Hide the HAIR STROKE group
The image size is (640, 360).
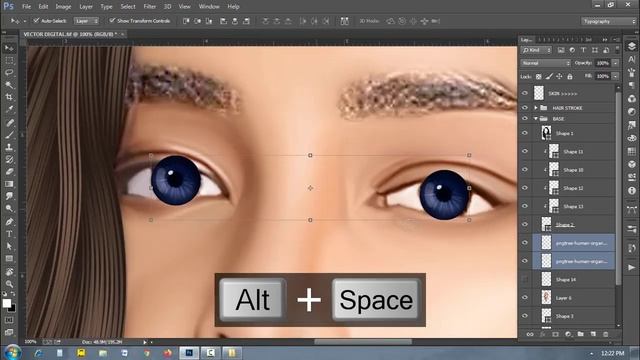coord(525,108)
